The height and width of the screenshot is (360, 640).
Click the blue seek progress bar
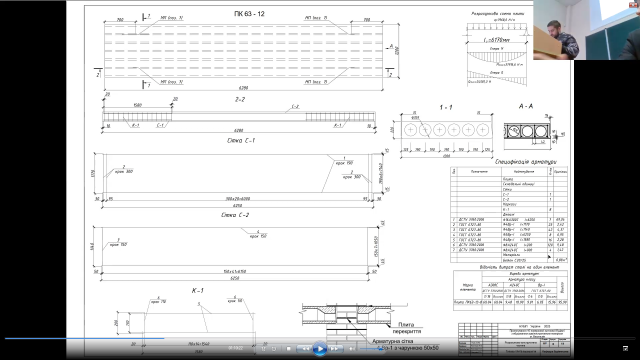pyautogui.click(x=84, y=338)
